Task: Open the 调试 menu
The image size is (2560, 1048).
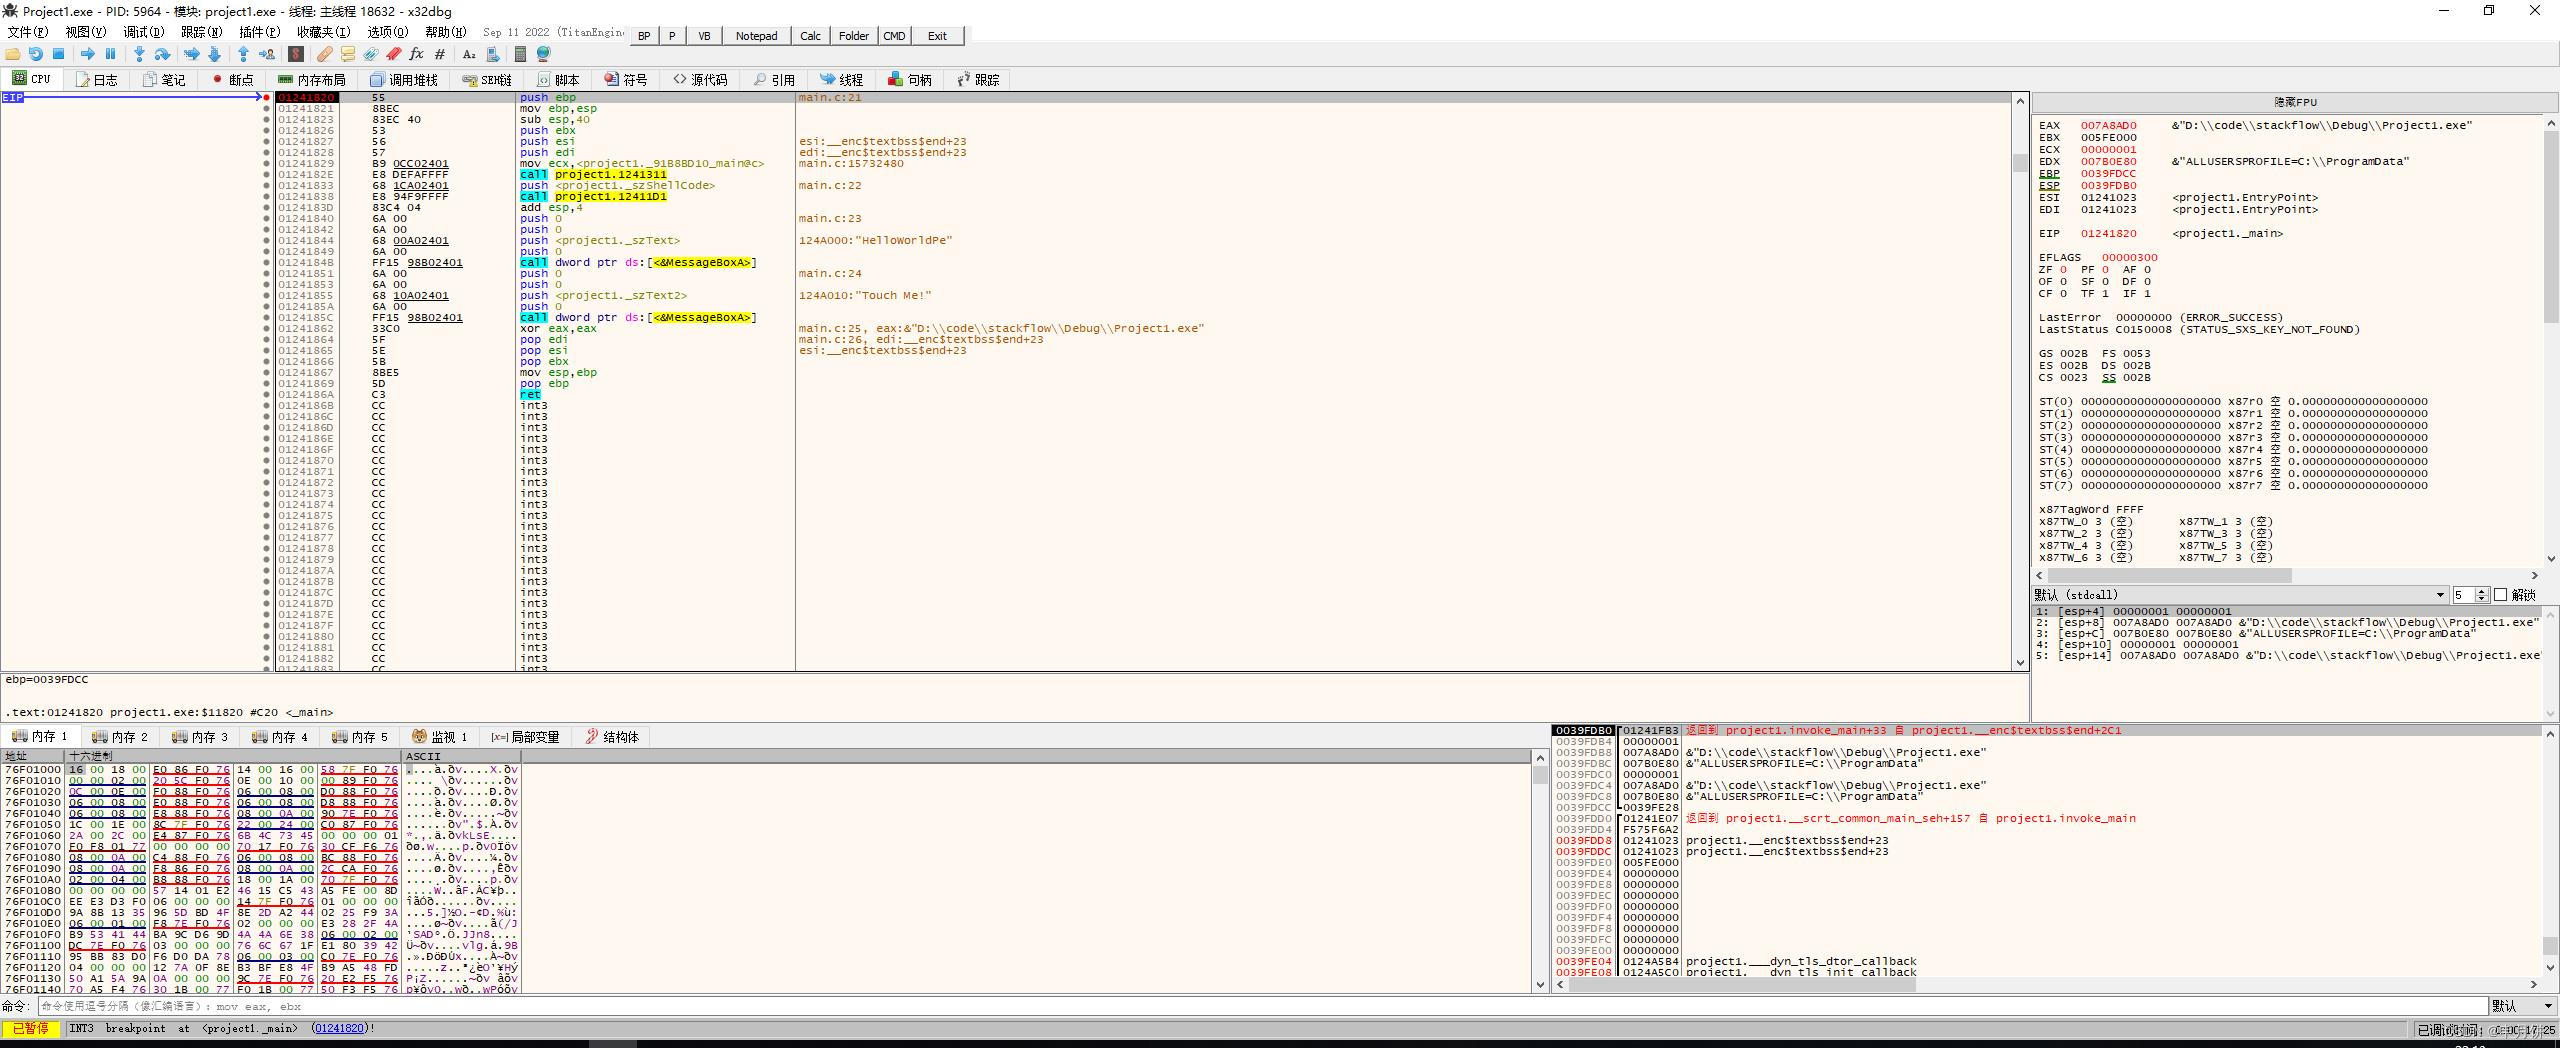Action: pyautogui.click(x=144, y=32)
